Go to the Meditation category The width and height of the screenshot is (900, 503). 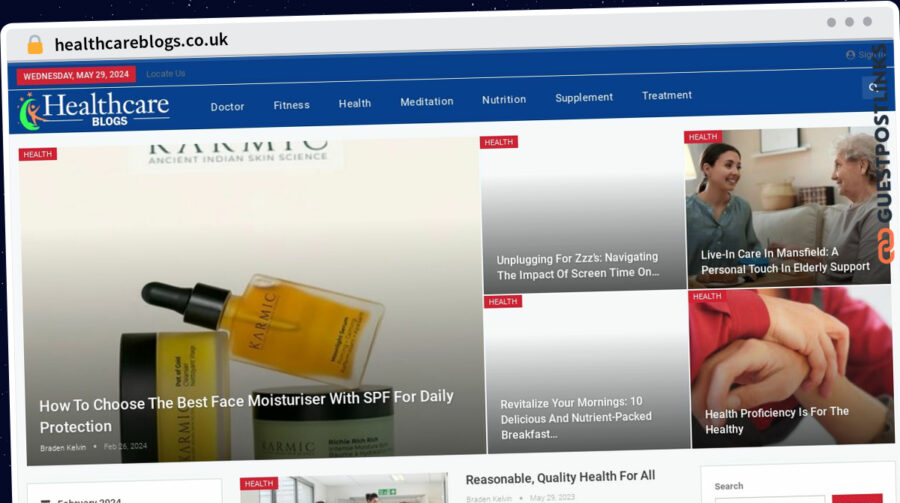click(426, 102)
